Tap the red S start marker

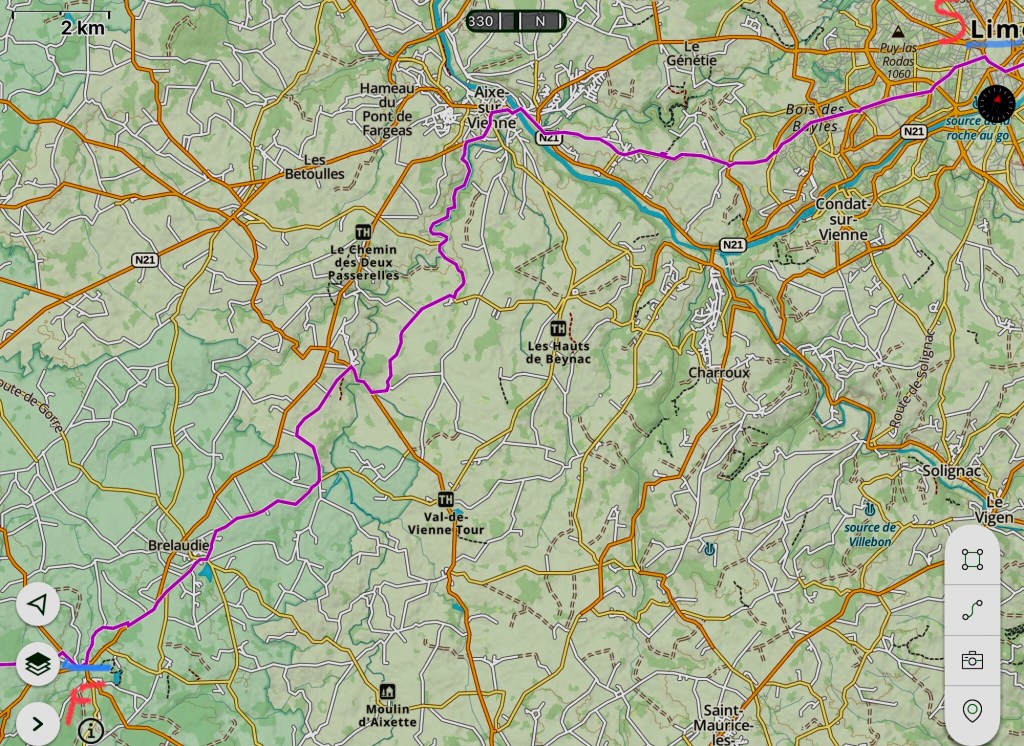[x=951, y=22]
